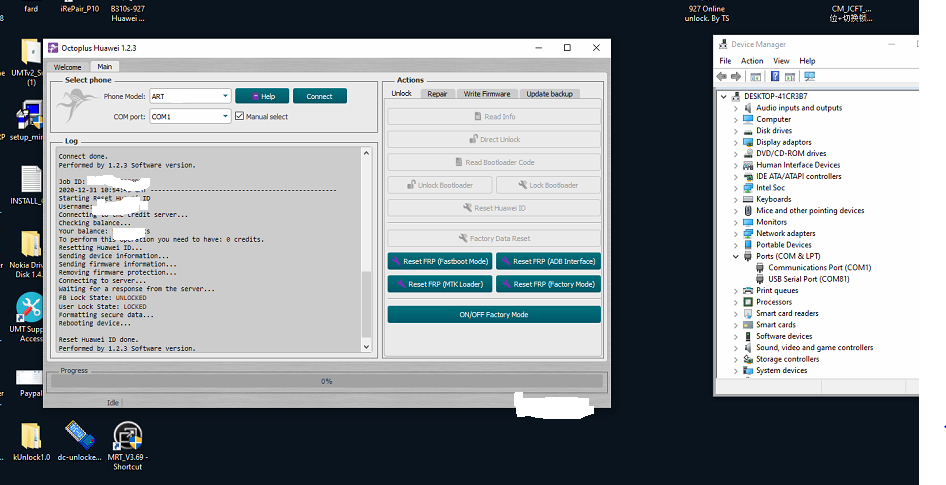946x485 pixels.
Task: Switch to the Welcome tab
Action: [x=68, y=67]
